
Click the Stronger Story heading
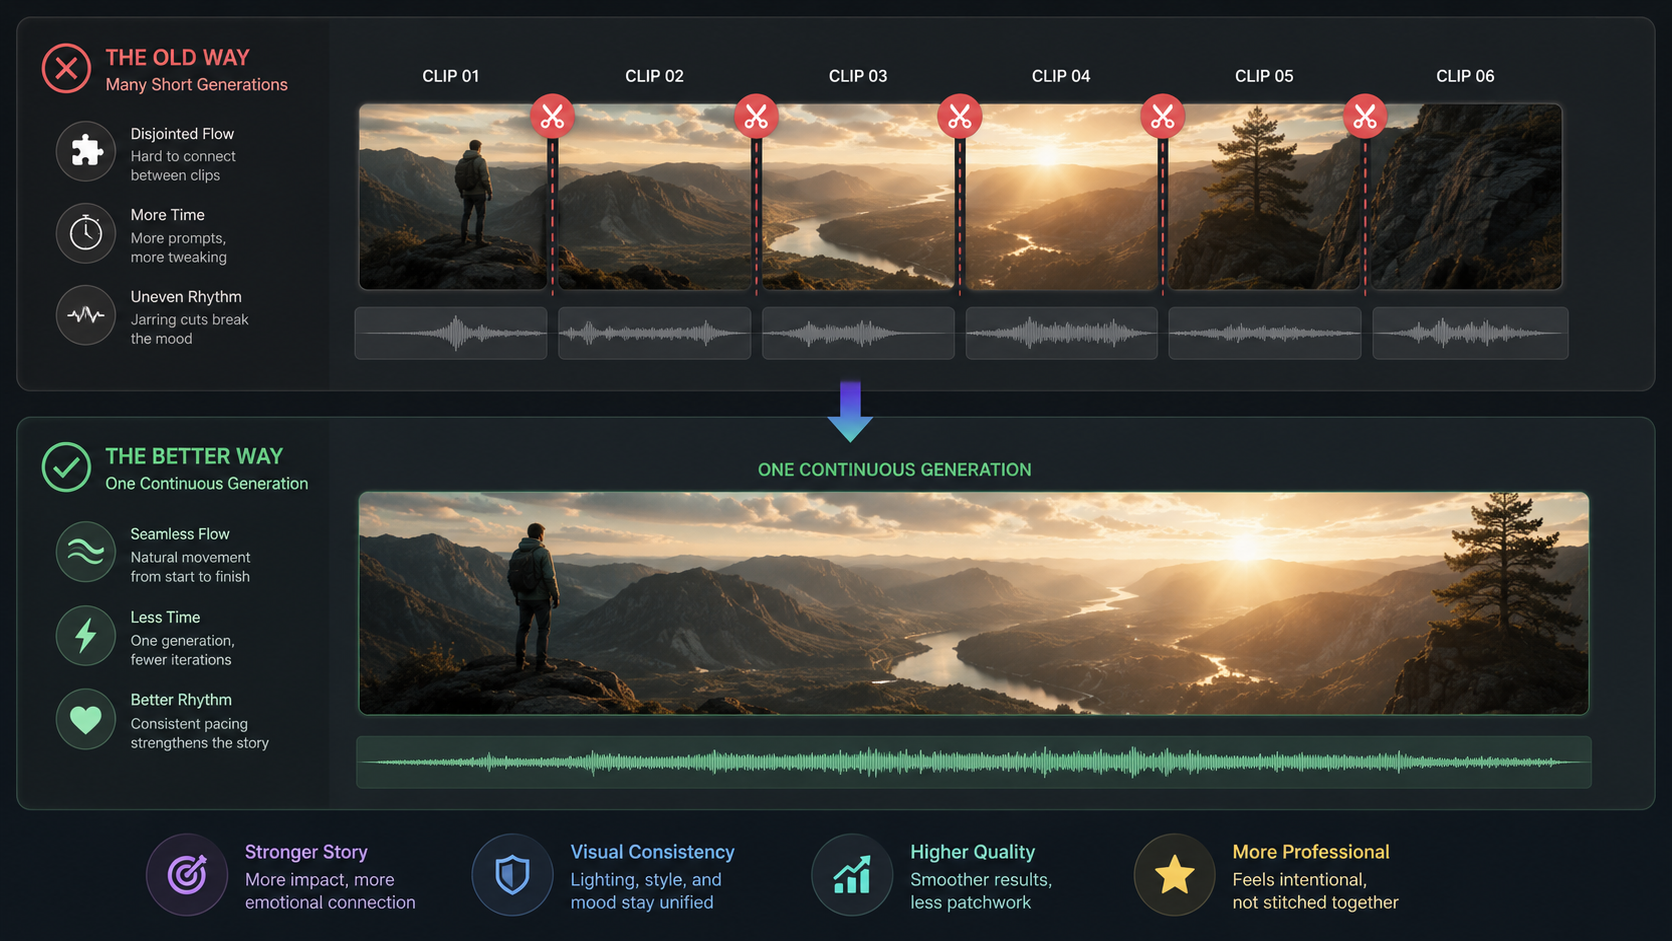(306, 852)
